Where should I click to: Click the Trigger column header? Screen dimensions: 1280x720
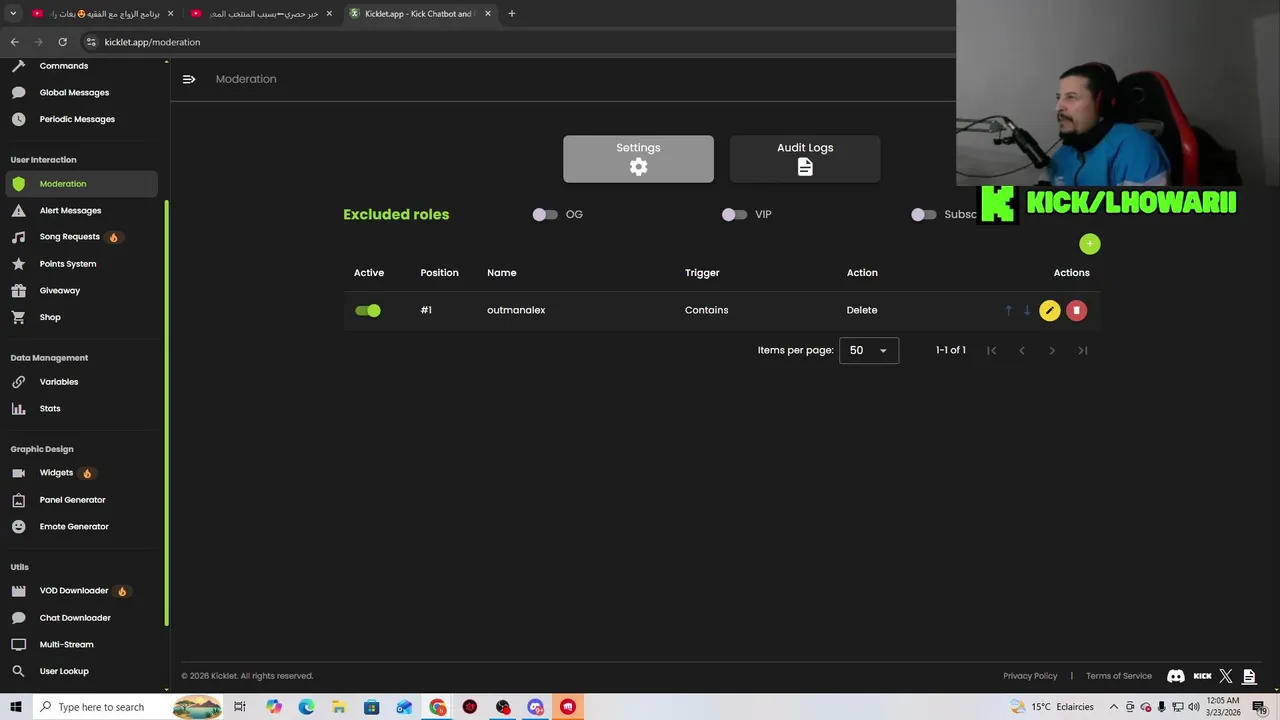[702, 273]
